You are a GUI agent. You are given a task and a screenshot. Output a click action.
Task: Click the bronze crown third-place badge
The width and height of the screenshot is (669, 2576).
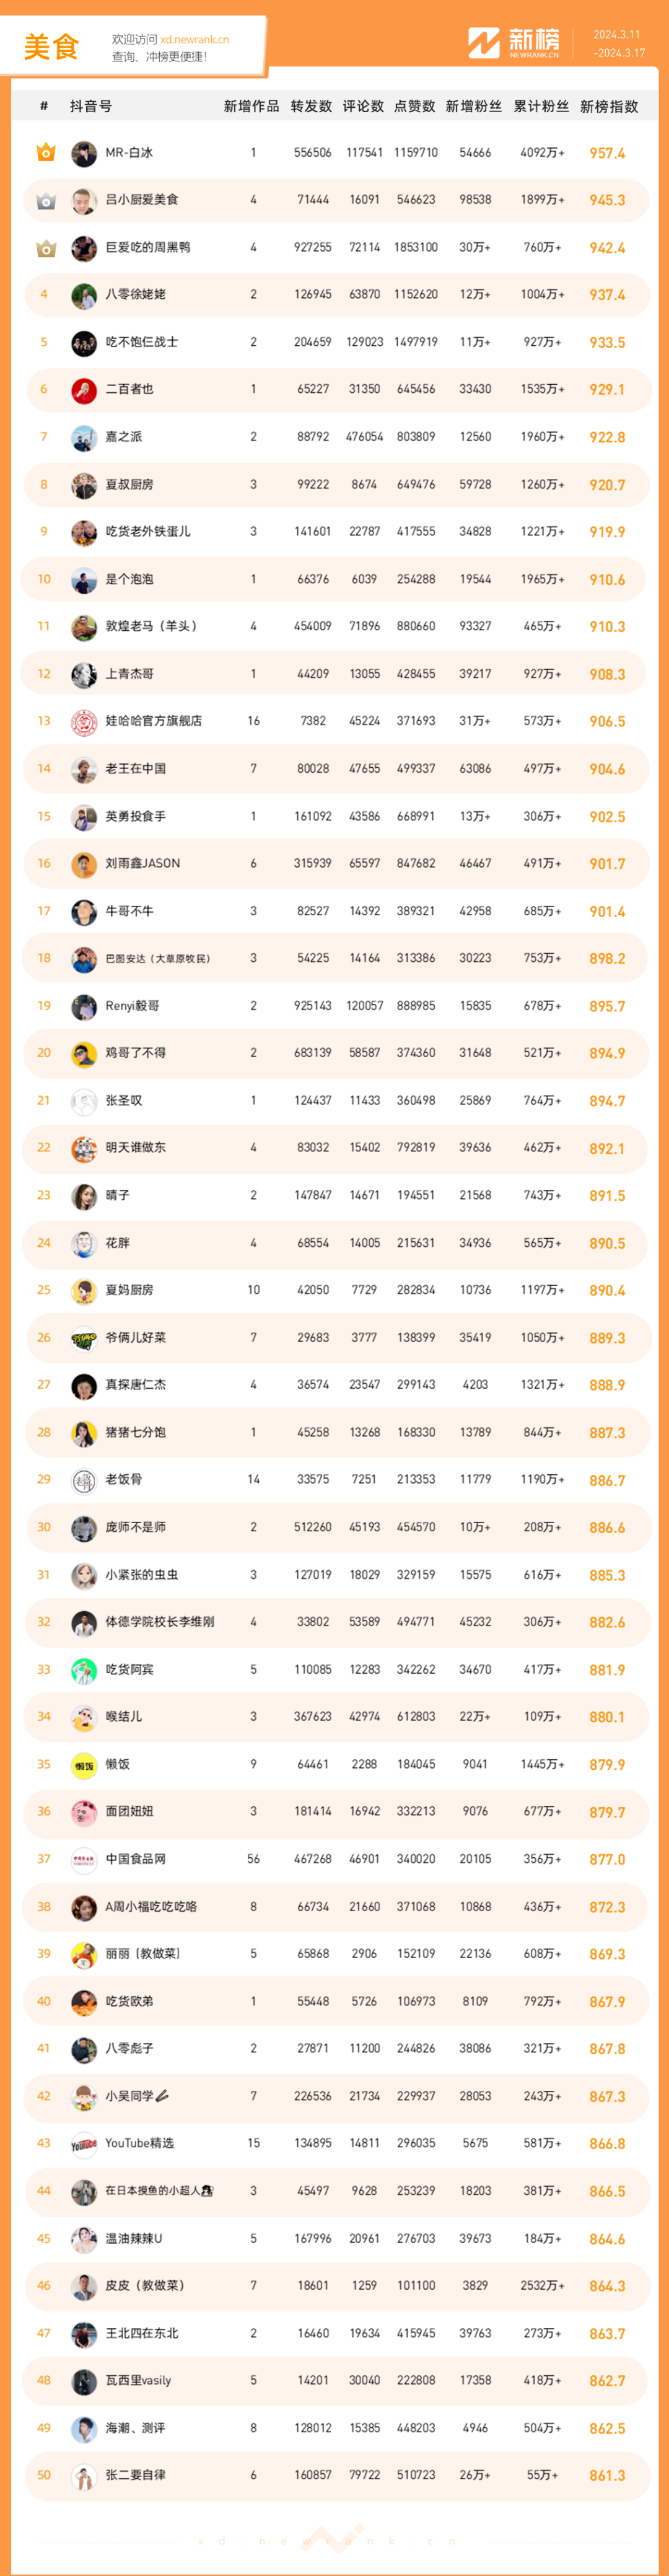click(45, 248)
